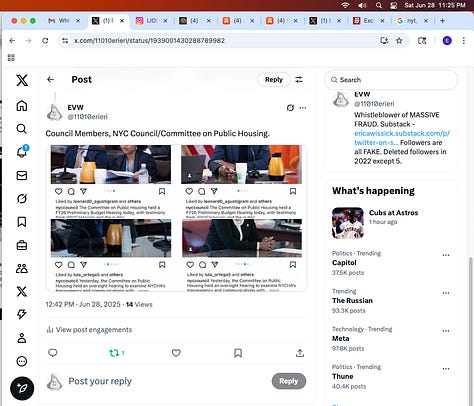474x406 pixels.
Task: Open More circle menu in sidebar
Action: click(x=22, y=361)
